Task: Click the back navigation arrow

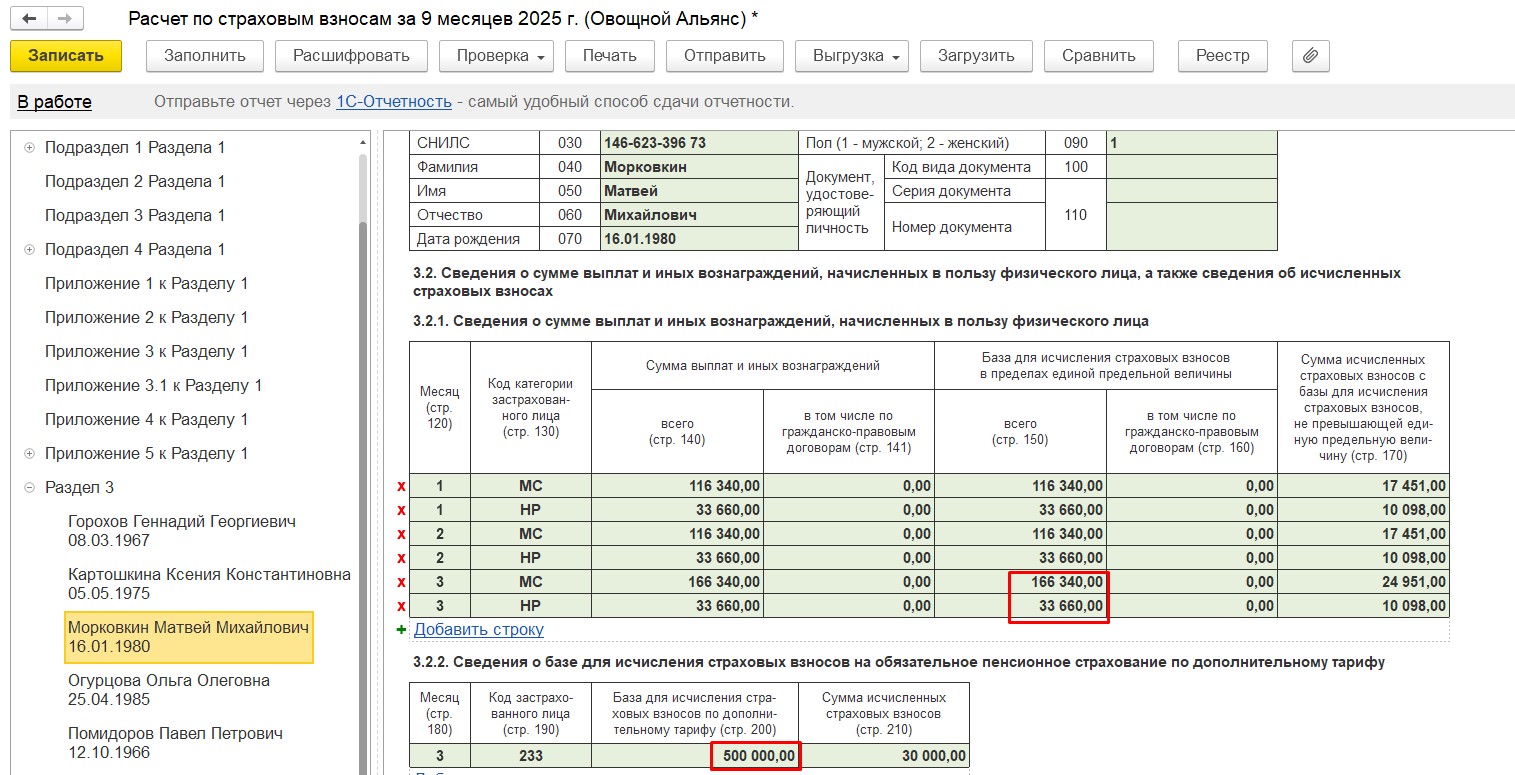Action: pyautogui.click(x=31, y=19)
